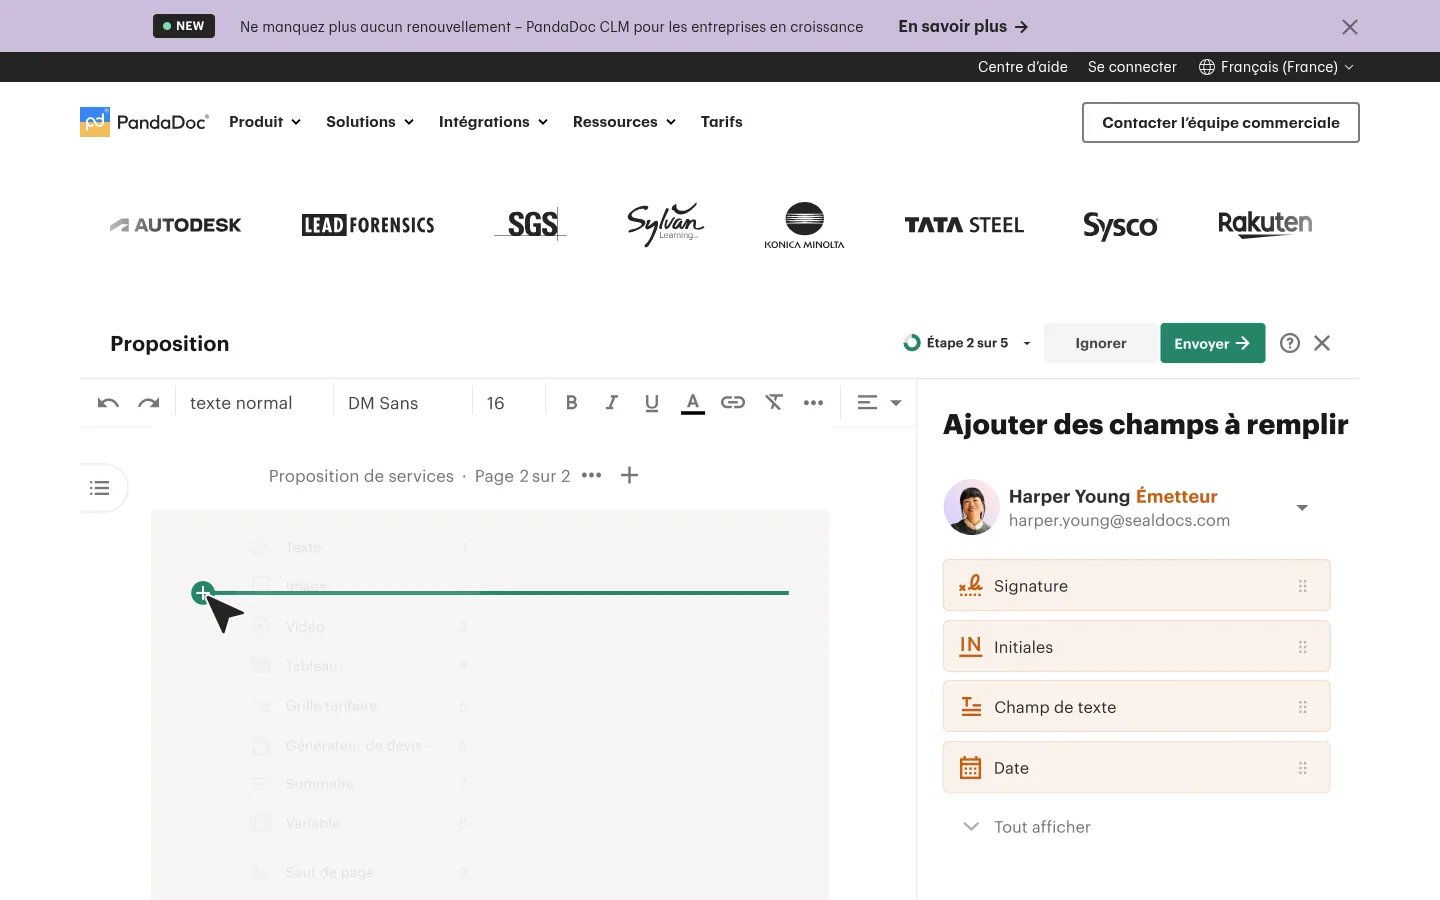Viewport: 1440px width, 900px height.
Task: Open the text color picker
Action: 692,403
